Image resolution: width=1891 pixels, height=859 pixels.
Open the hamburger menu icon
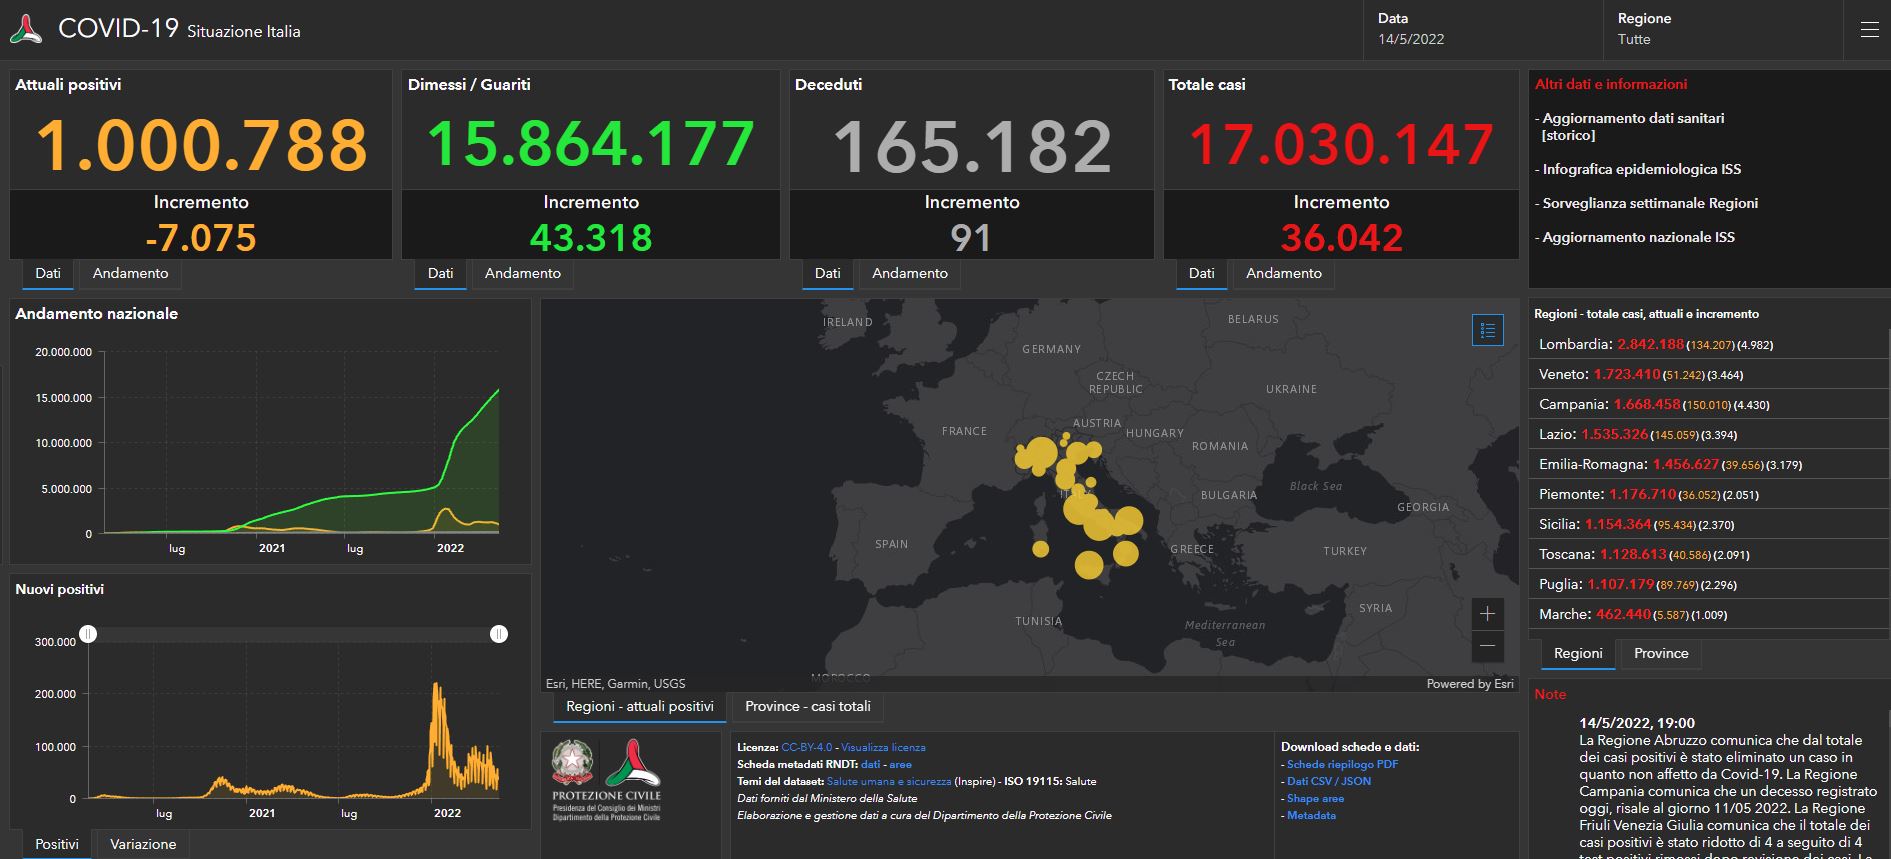pos(1869,30)
